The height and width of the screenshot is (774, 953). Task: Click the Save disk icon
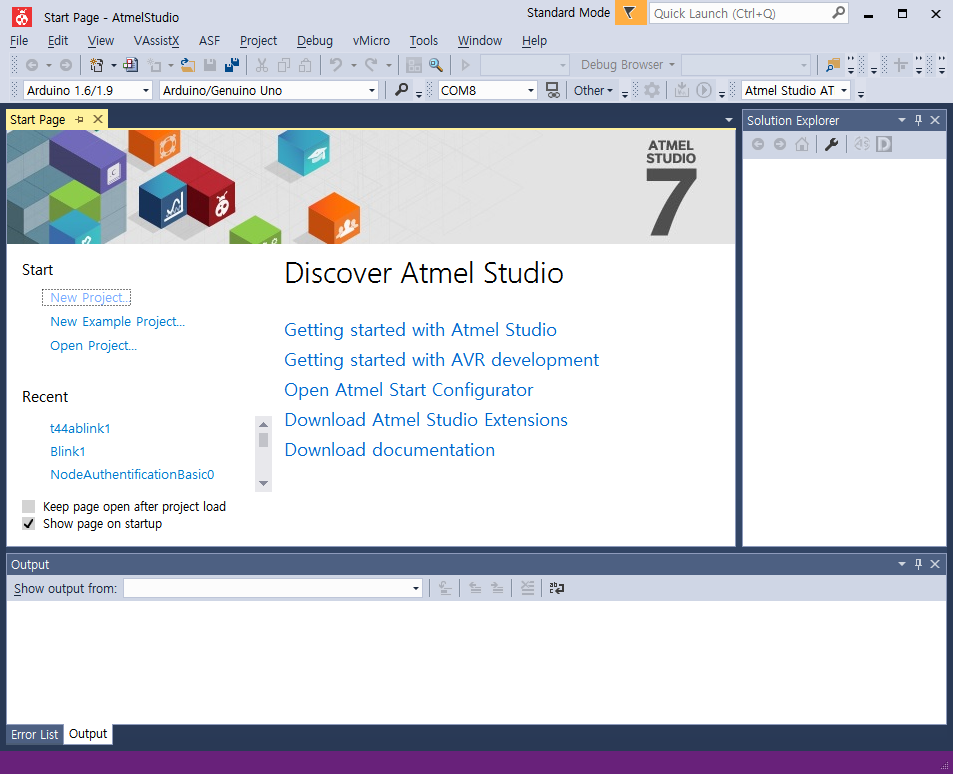click(x=210, y=65)
